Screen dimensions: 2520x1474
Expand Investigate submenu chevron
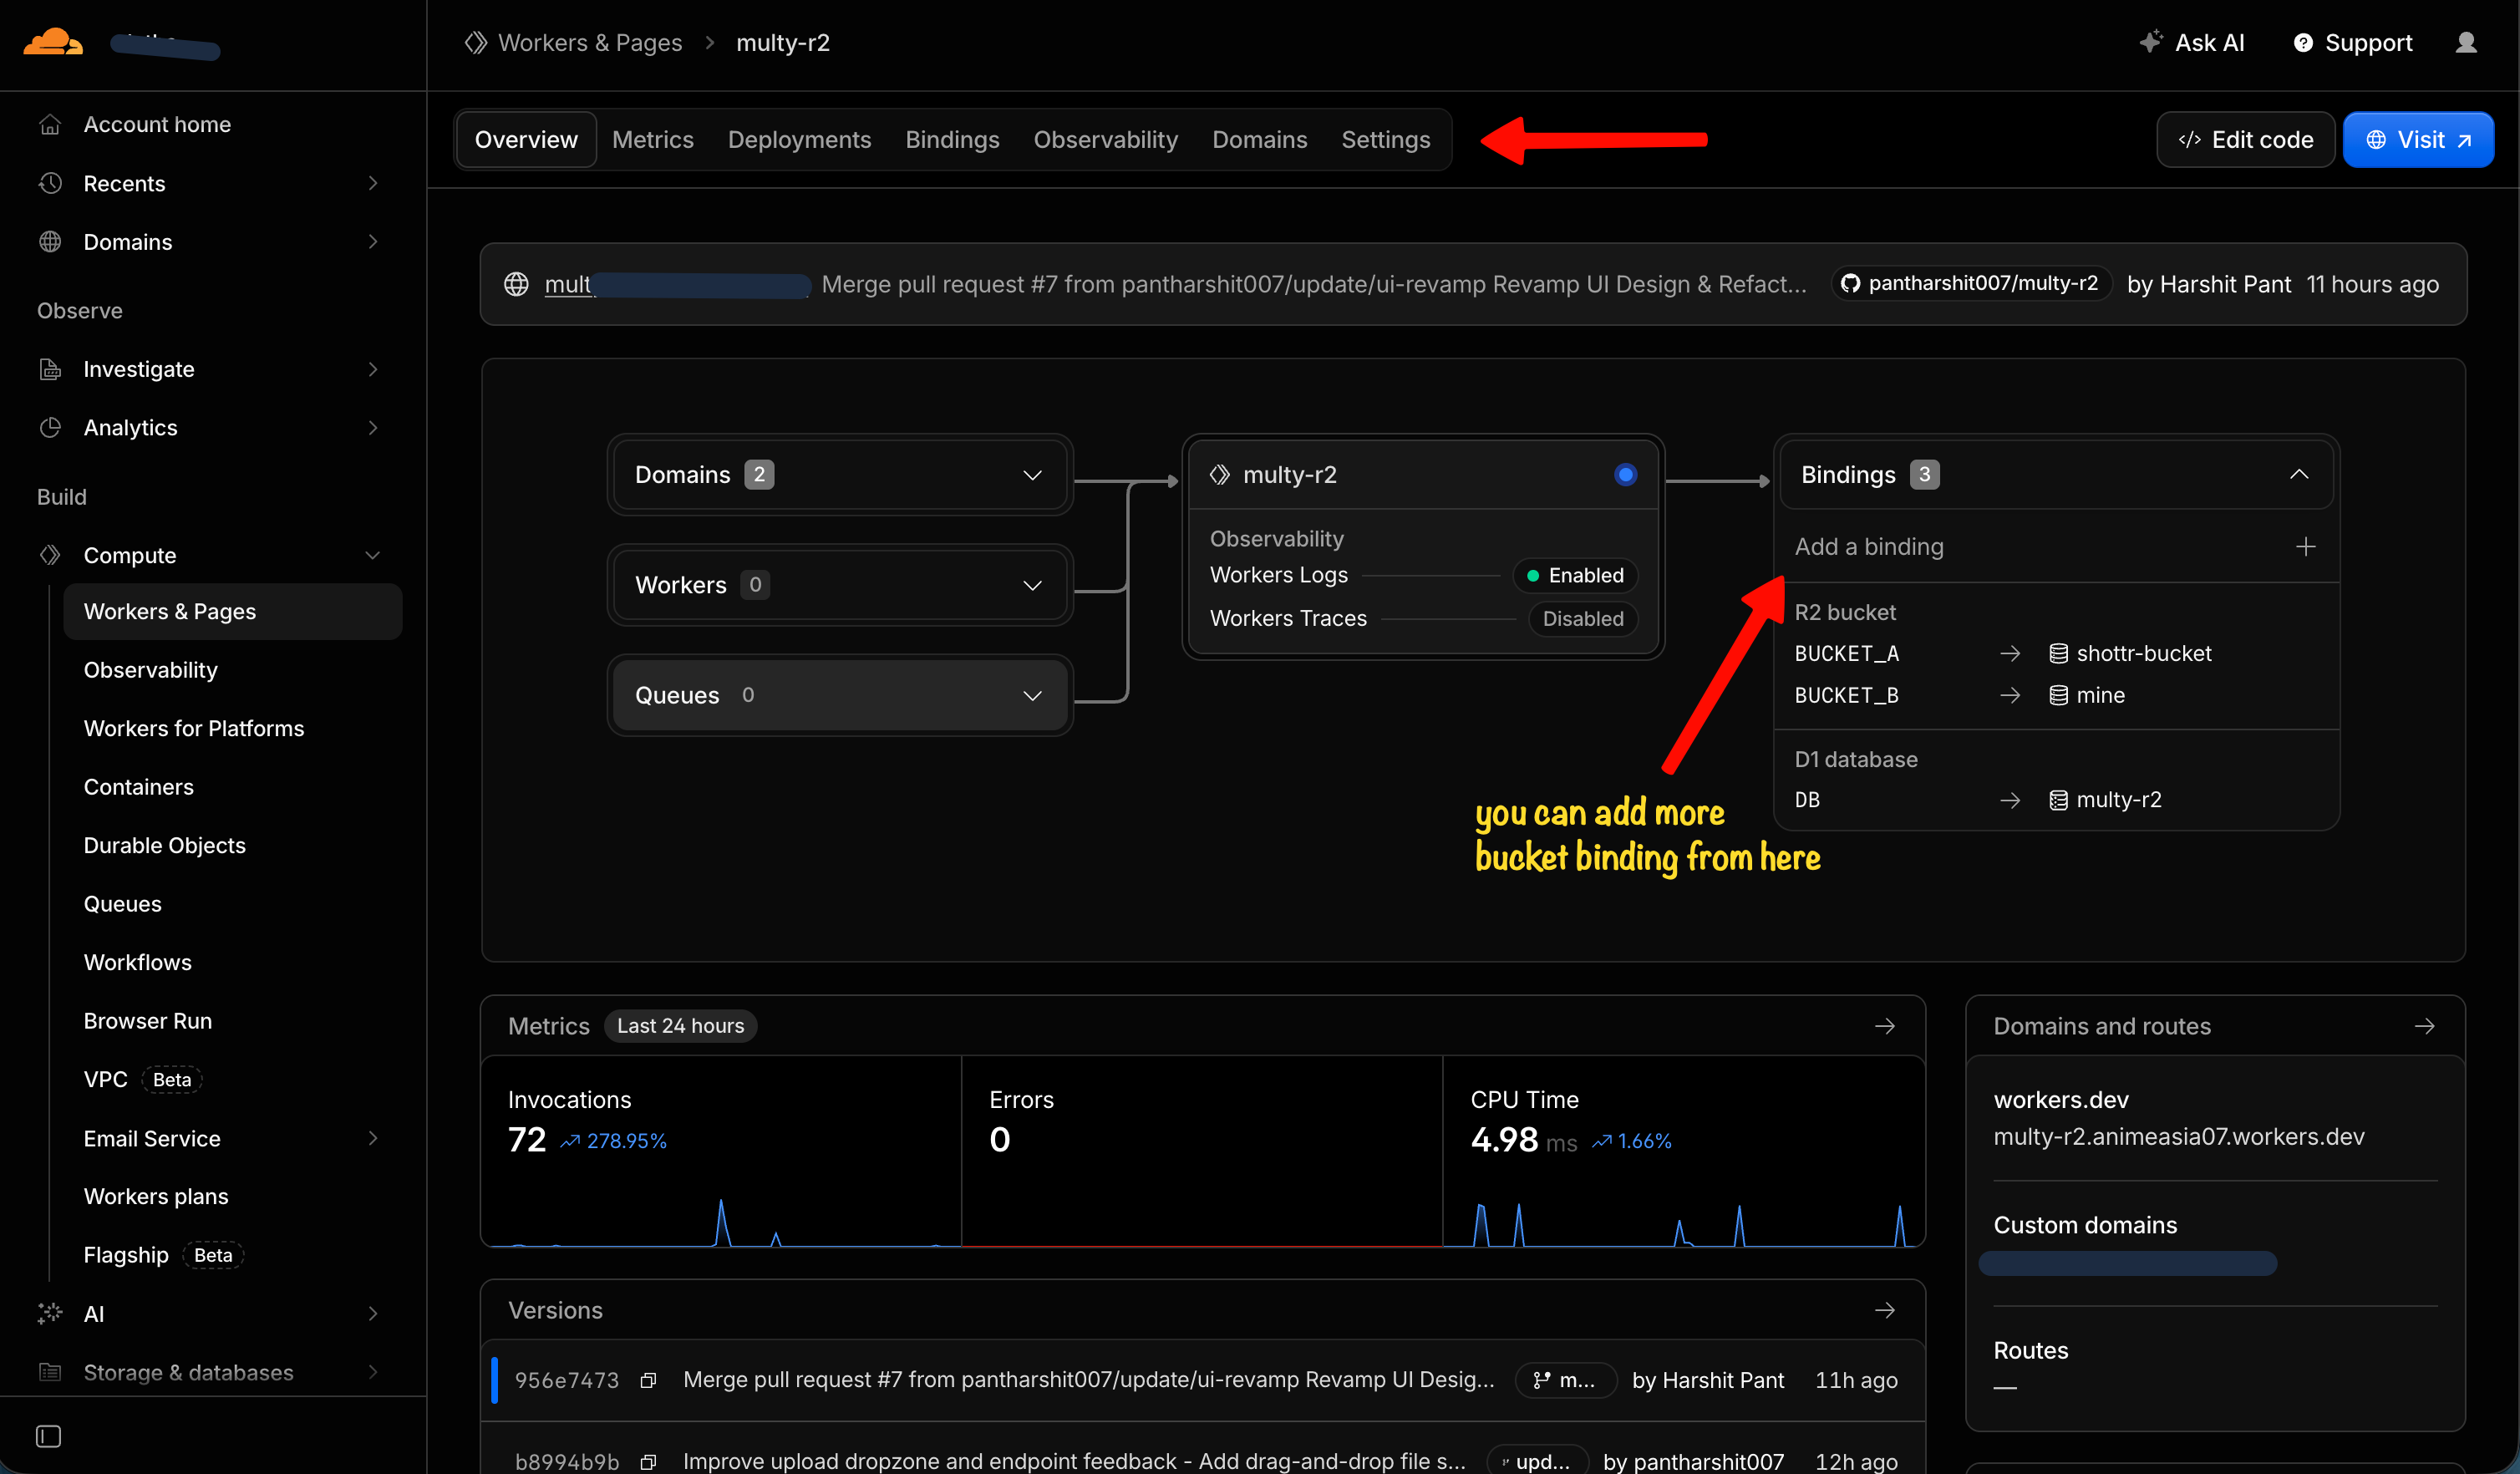(x=372, y=369)
